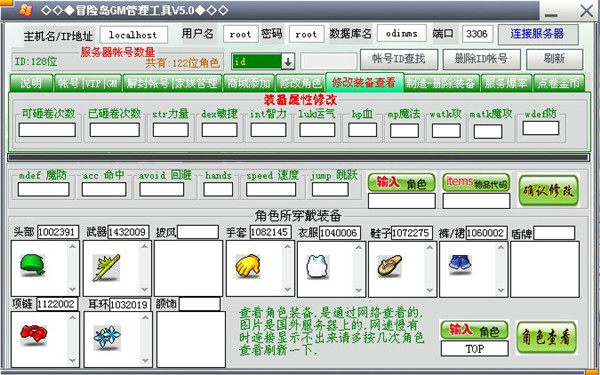
Task: Open the id search field dropdown
Action: tap(288, 61)
